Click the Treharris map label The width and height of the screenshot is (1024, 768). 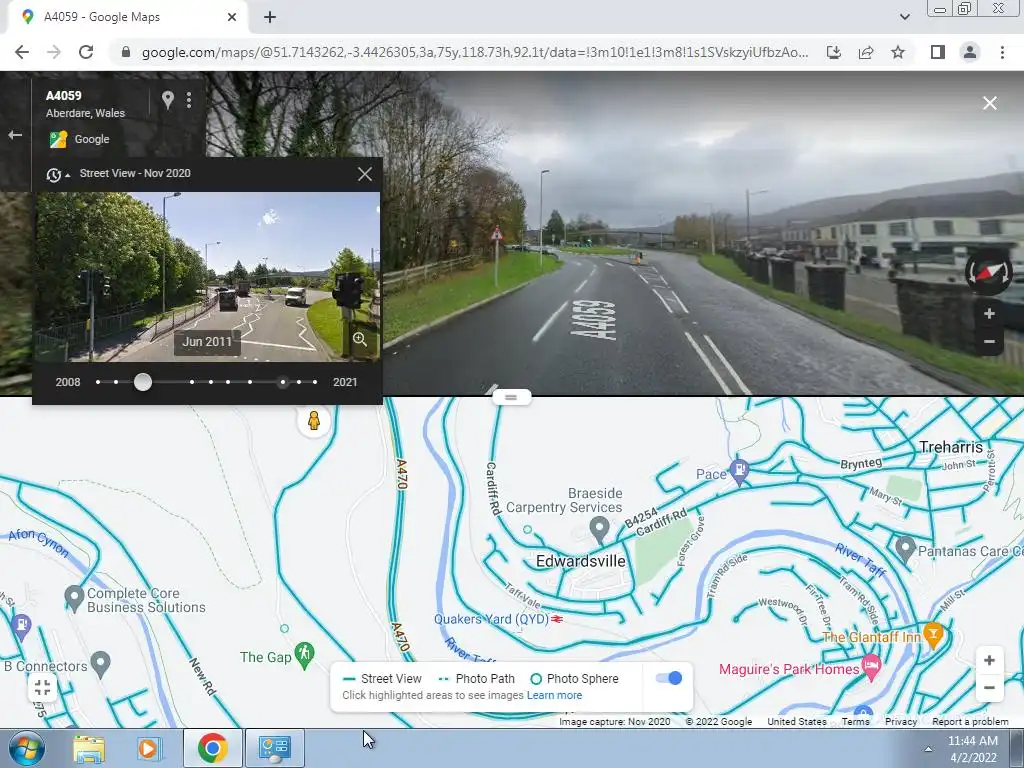point(950,447)
